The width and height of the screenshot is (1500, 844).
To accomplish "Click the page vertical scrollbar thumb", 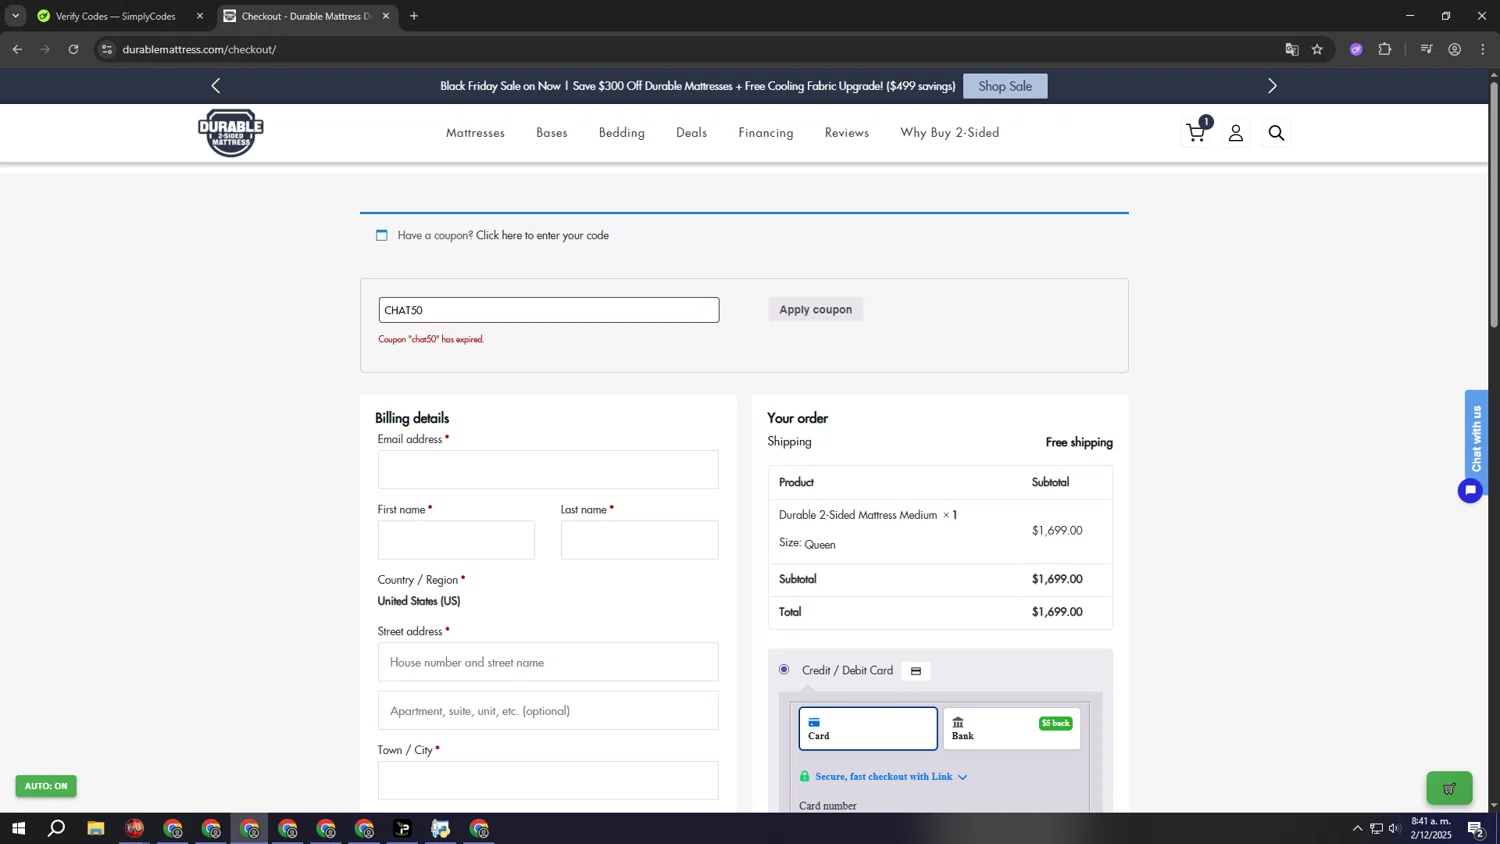I will 1494,203.
